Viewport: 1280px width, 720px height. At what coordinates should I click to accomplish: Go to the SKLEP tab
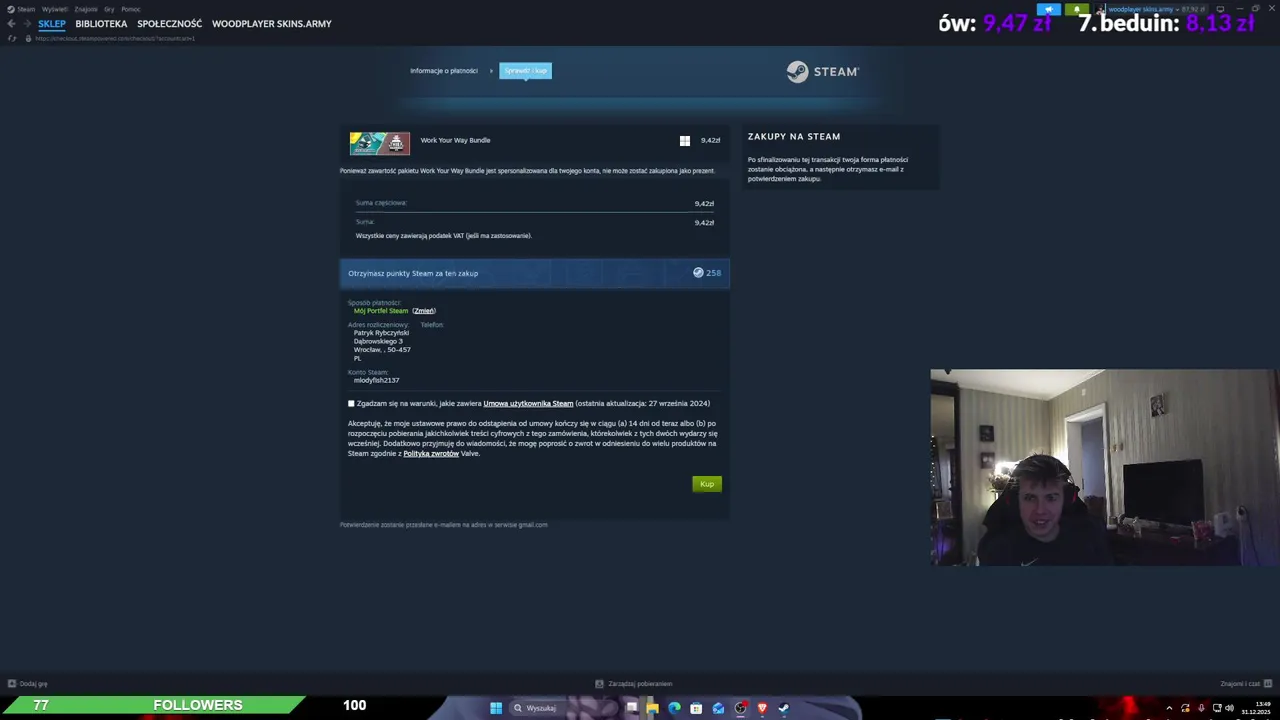tap(52, 24)
